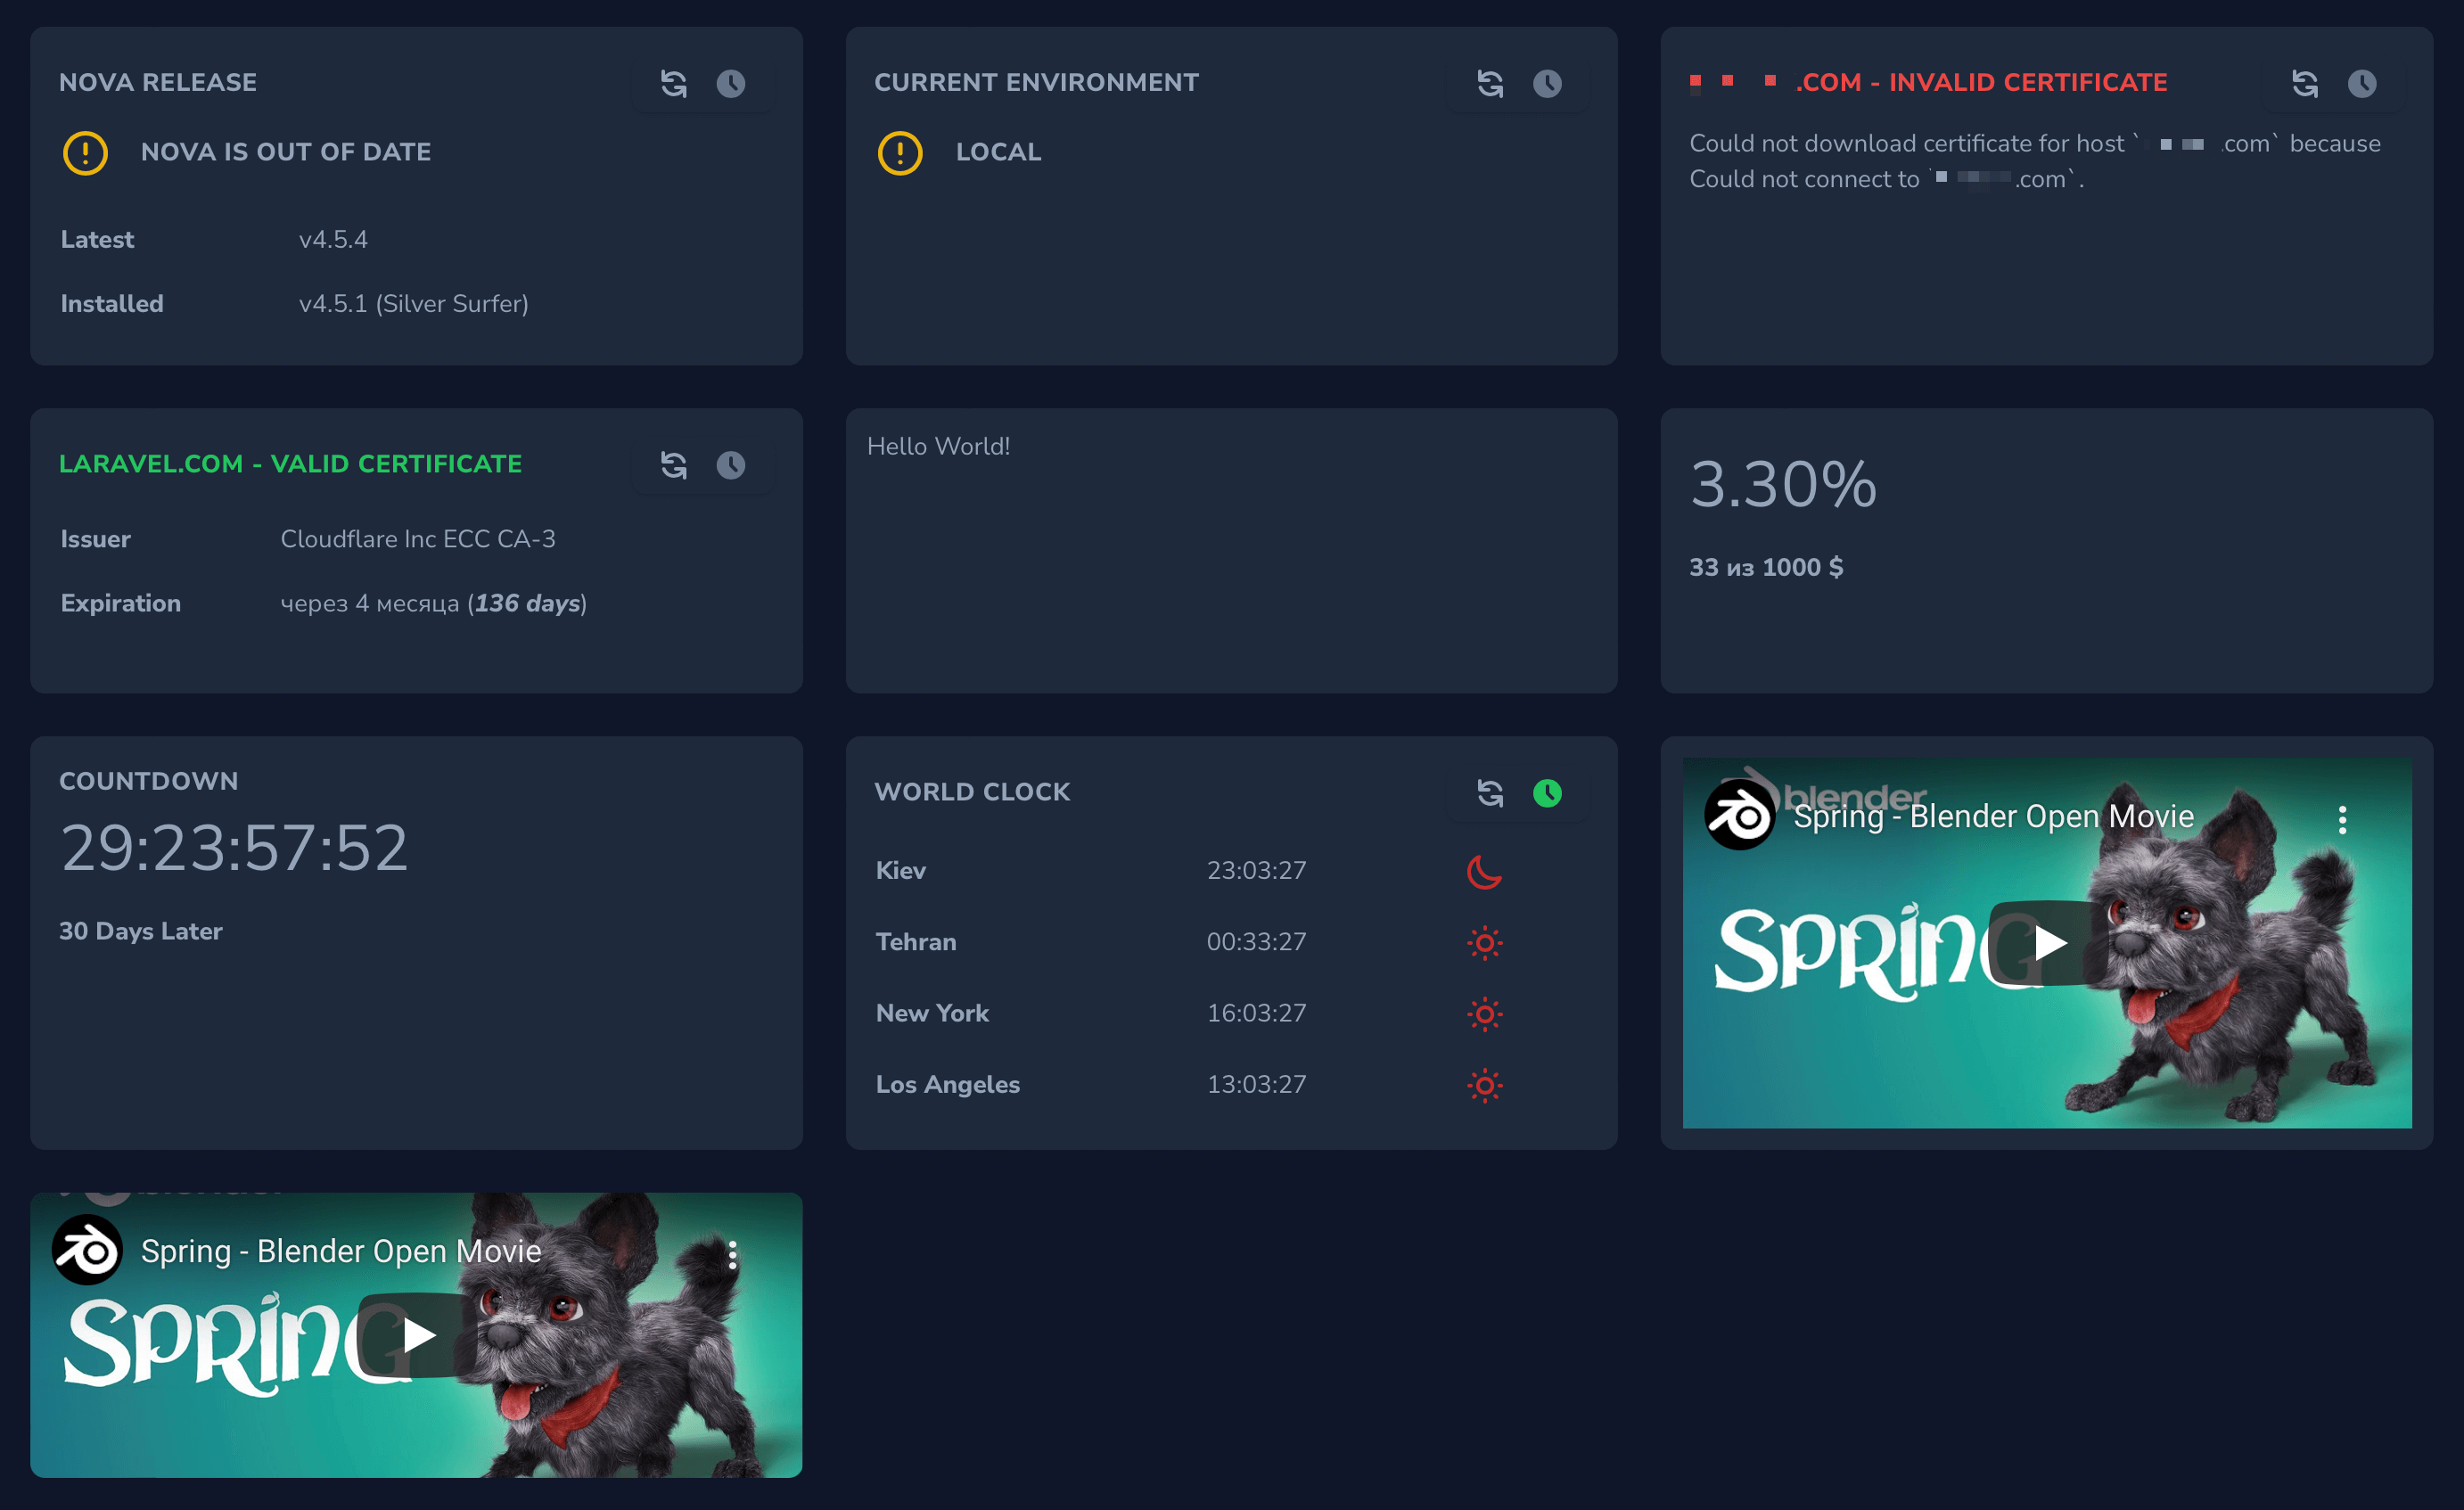2464x1510 pixels.
Task: Refresh the Laravel.com certificate card
Action: tap(674, 465)
